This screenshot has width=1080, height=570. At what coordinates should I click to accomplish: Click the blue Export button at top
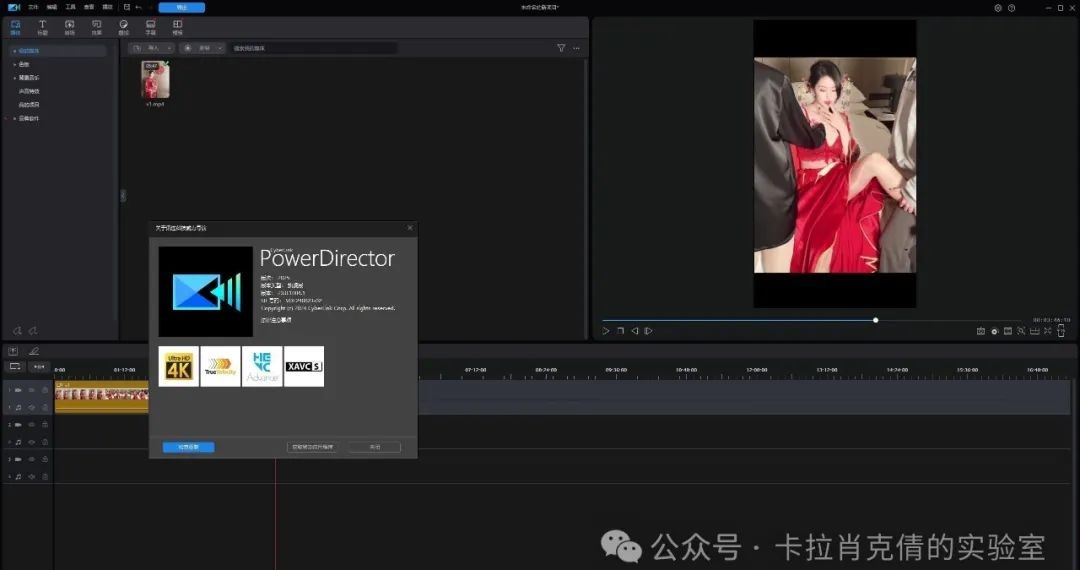point(181,7)
